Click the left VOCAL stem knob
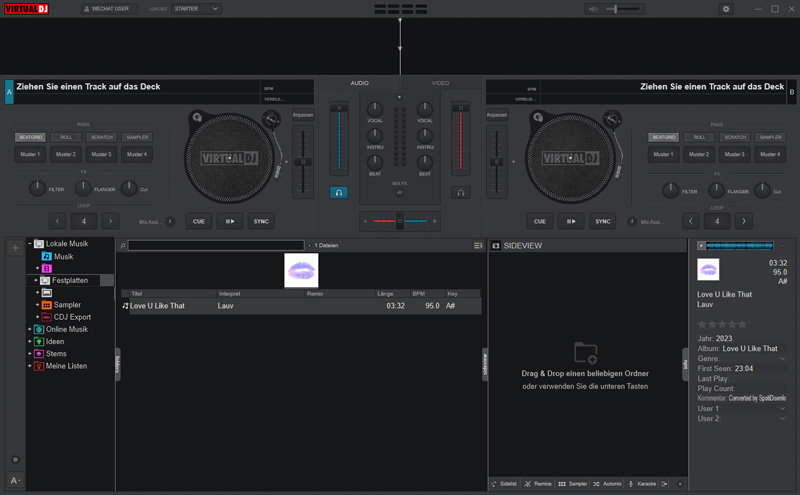Viewport: 800px width, 495px height. [x=374, y=109]
